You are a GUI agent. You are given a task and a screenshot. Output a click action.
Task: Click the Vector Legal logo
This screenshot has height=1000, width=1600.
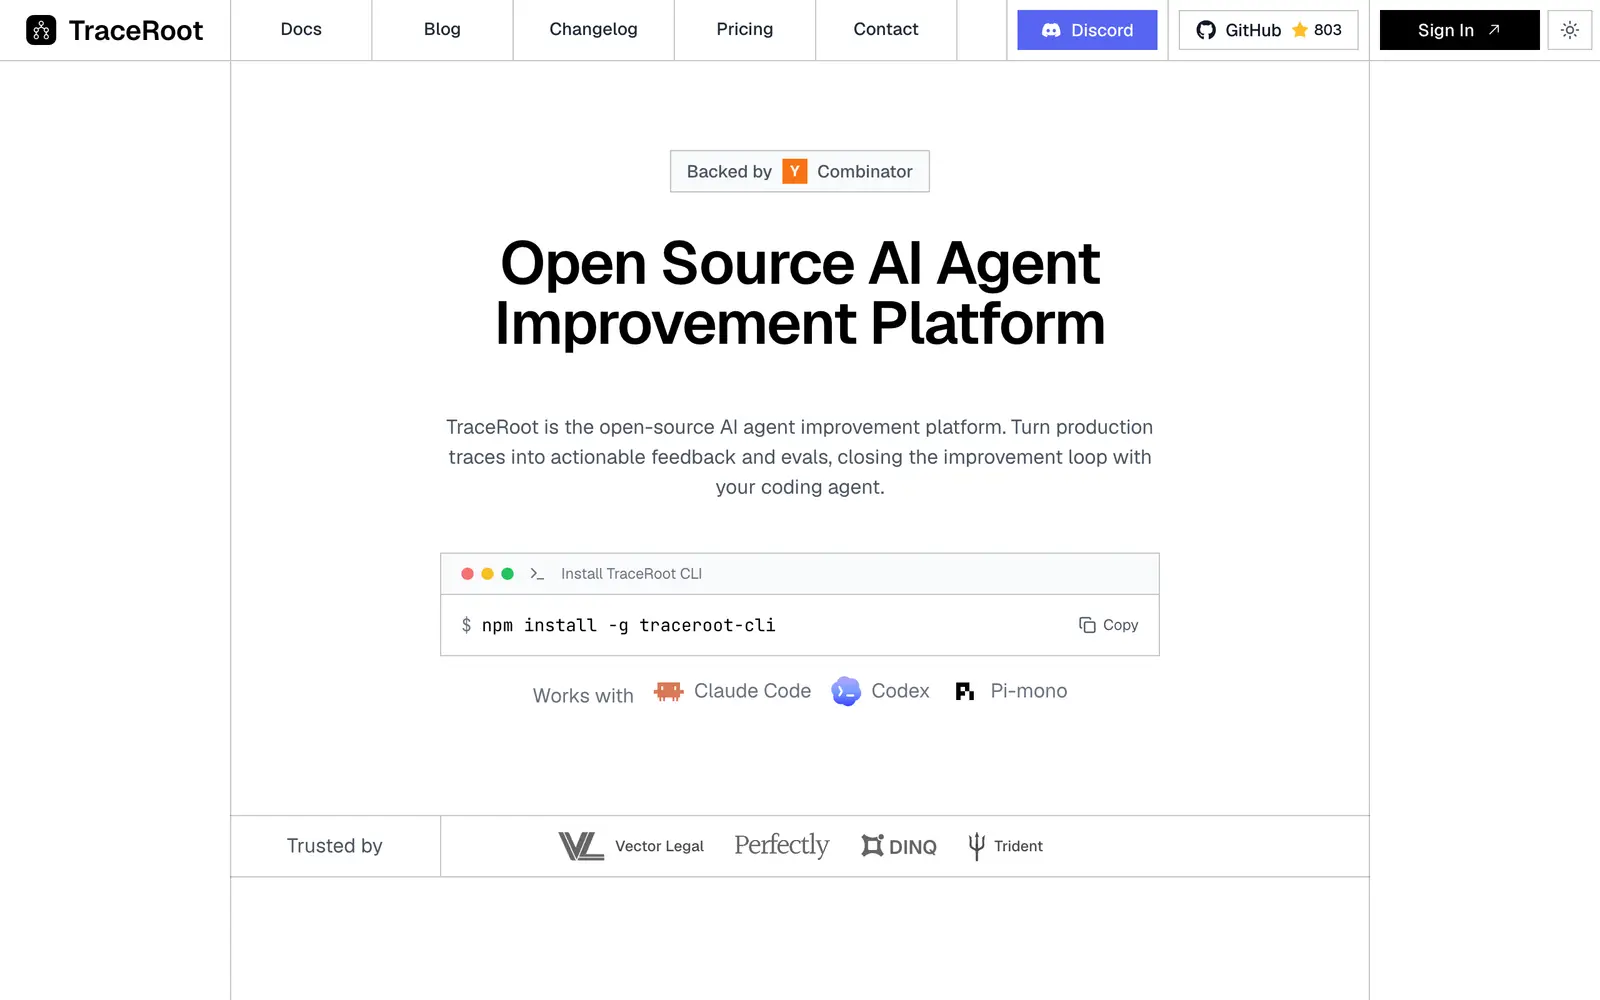[x=581, y=846]
